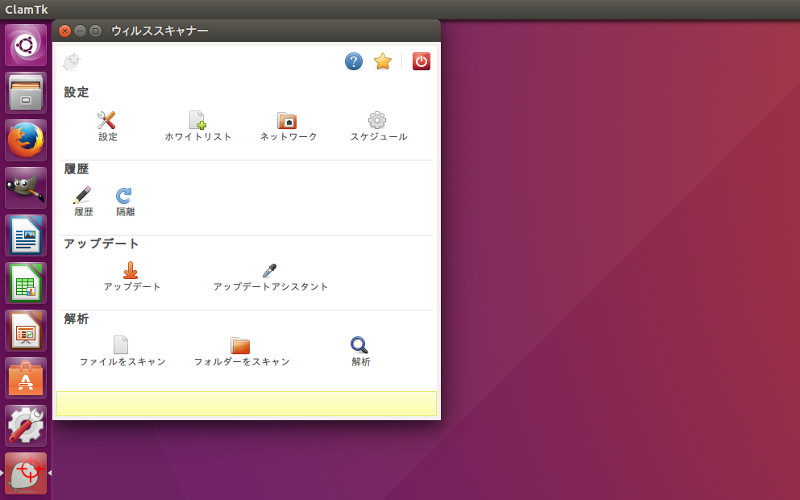Click the アップデート update download icon

tap(131, 270)
